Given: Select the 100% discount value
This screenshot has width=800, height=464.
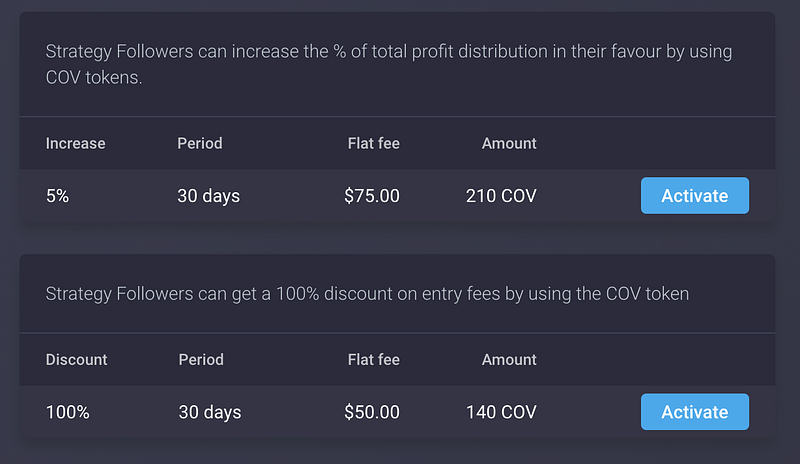Looking at the screenshot, I should point(68,412).
